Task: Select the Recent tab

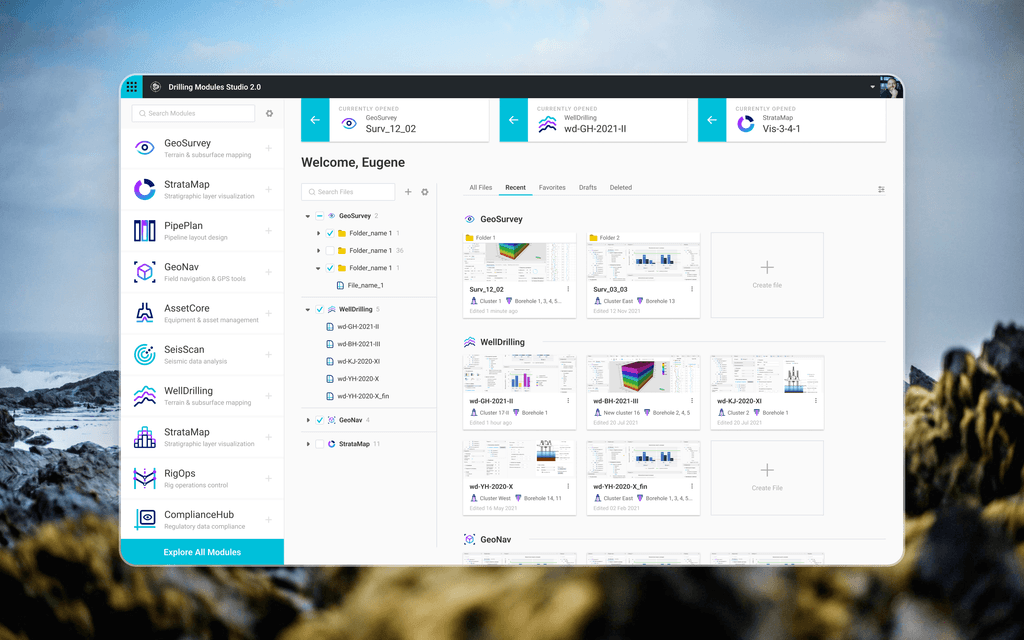Action: 515,187
